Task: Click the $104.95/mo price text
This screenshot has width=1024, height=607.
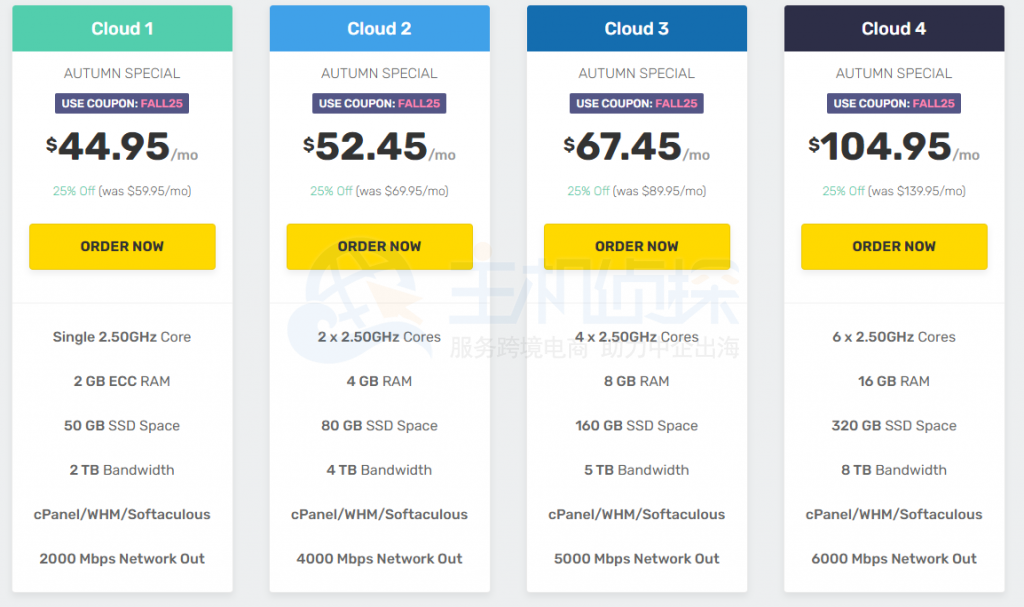Action: coord(894,148)
